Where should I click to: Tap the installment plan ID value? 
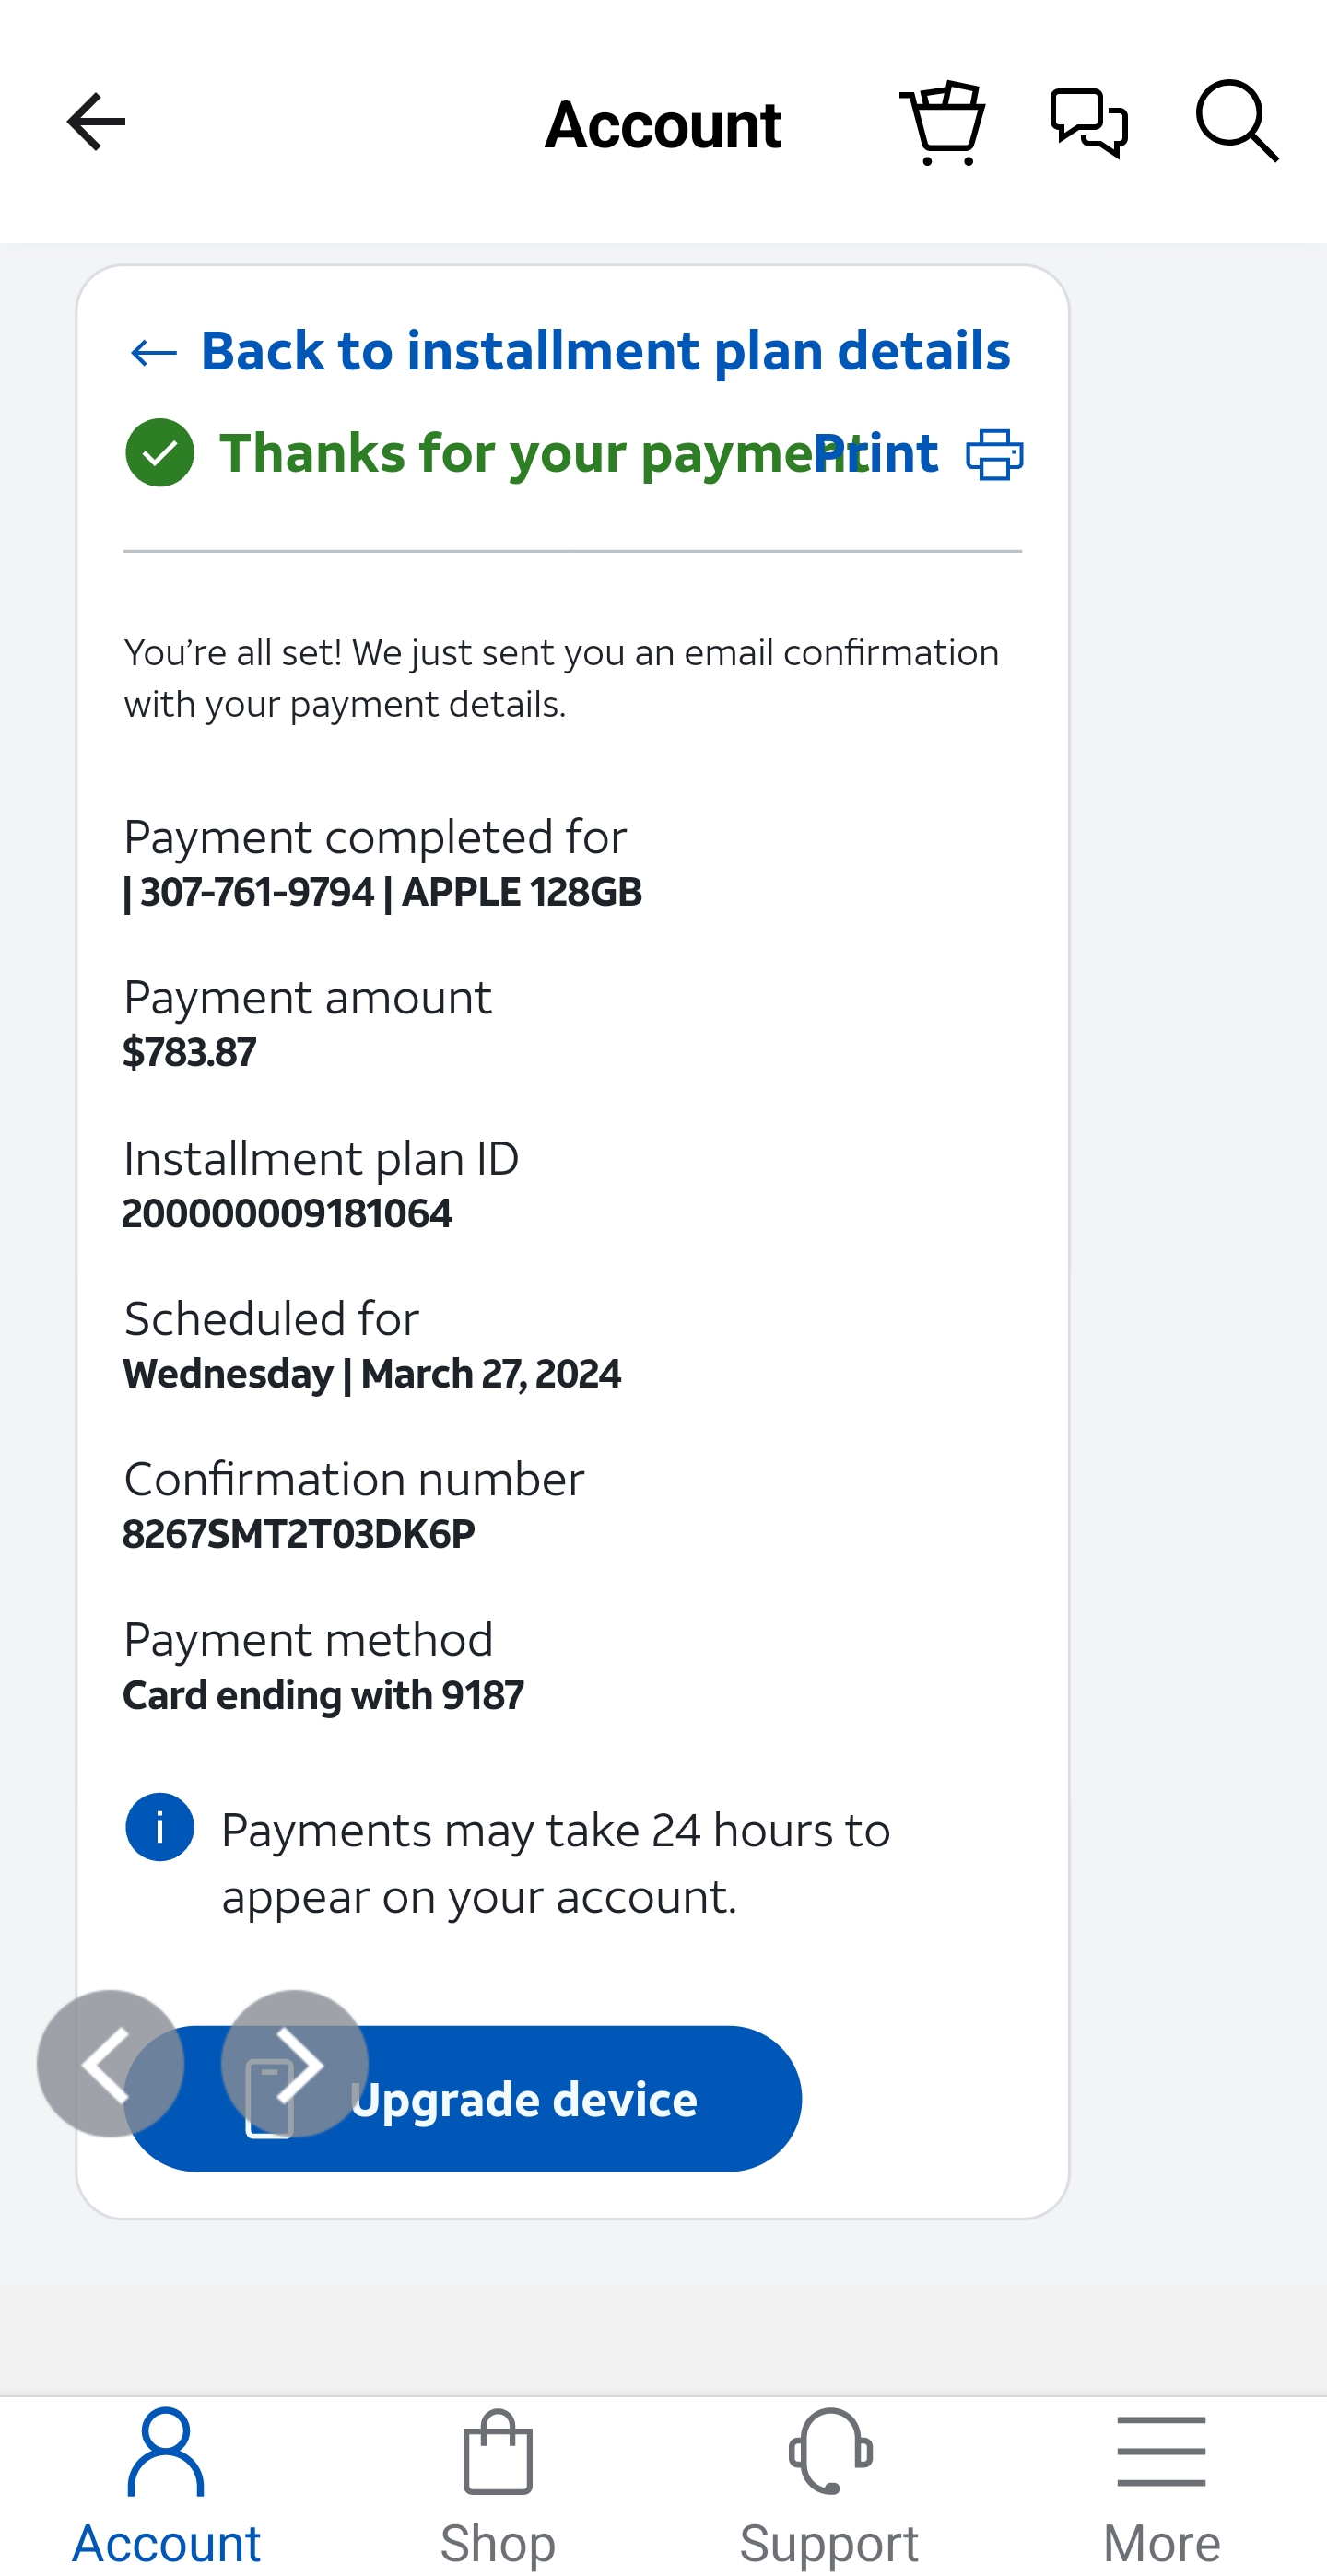(287, 1213)
